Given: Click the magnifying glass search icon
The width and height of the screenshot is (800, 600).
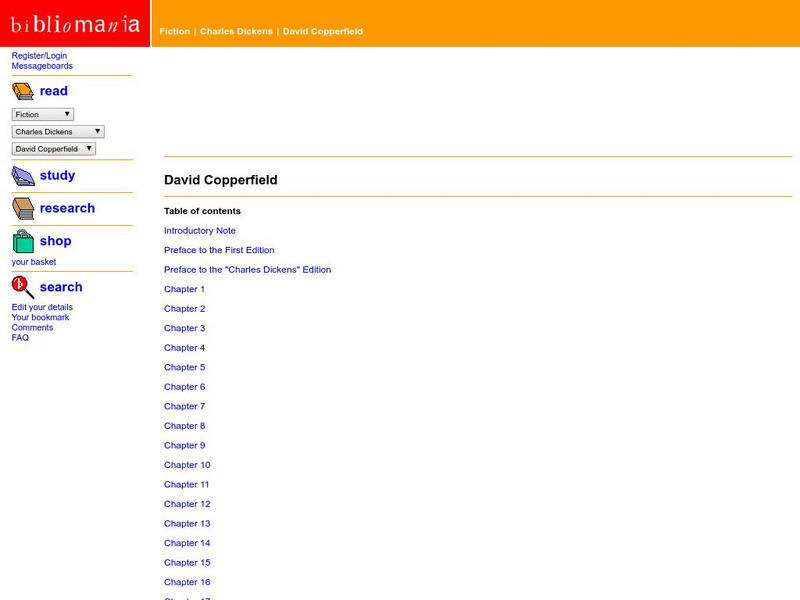Looking at the screenshot, I should tap(23, 287).
